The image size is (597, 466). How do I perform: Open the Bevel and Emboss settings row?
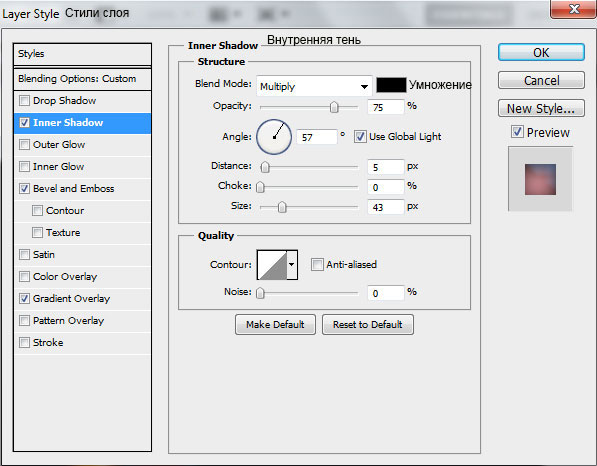tap(82, 188)
